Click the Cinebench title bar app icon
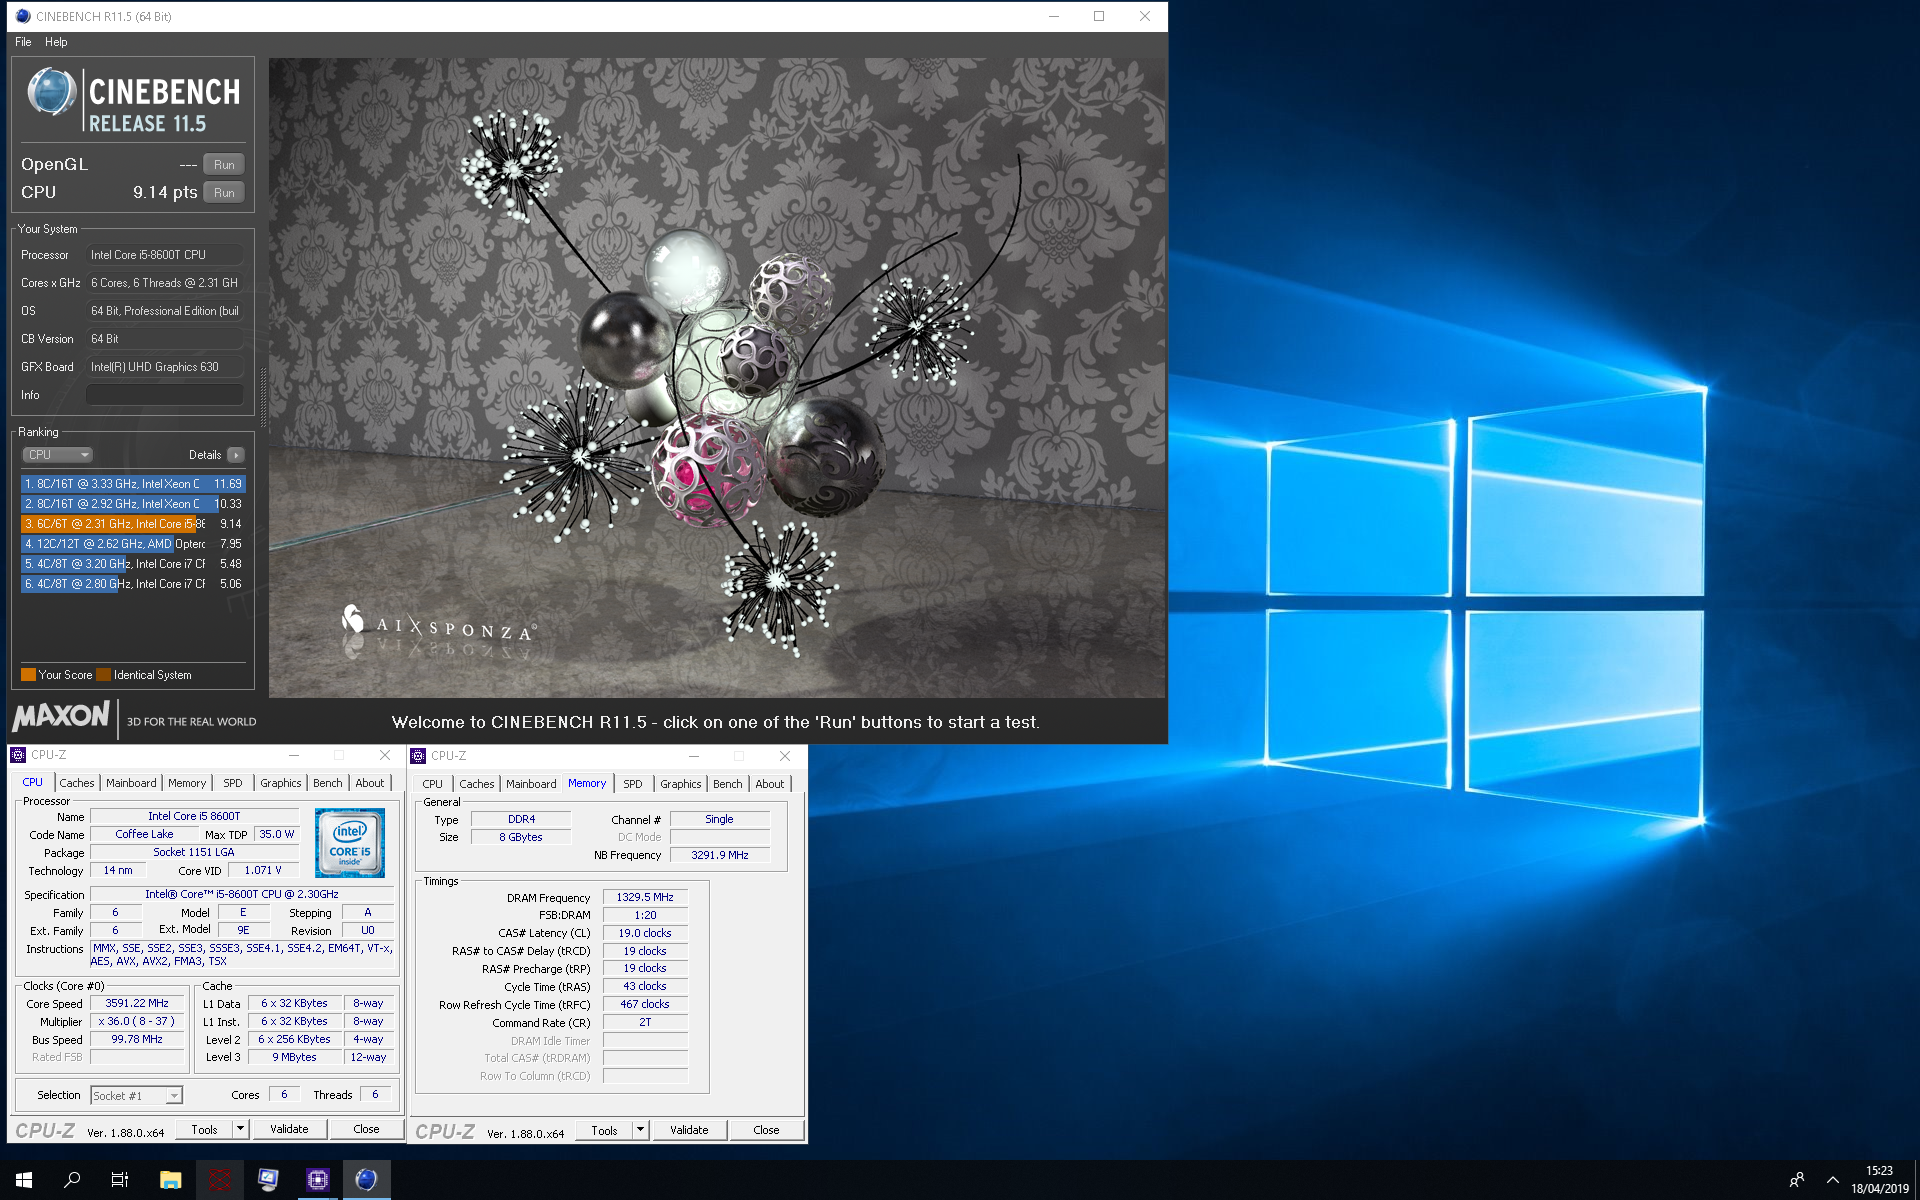This screenshot has height=1200, width=1920. coord(23,16)
